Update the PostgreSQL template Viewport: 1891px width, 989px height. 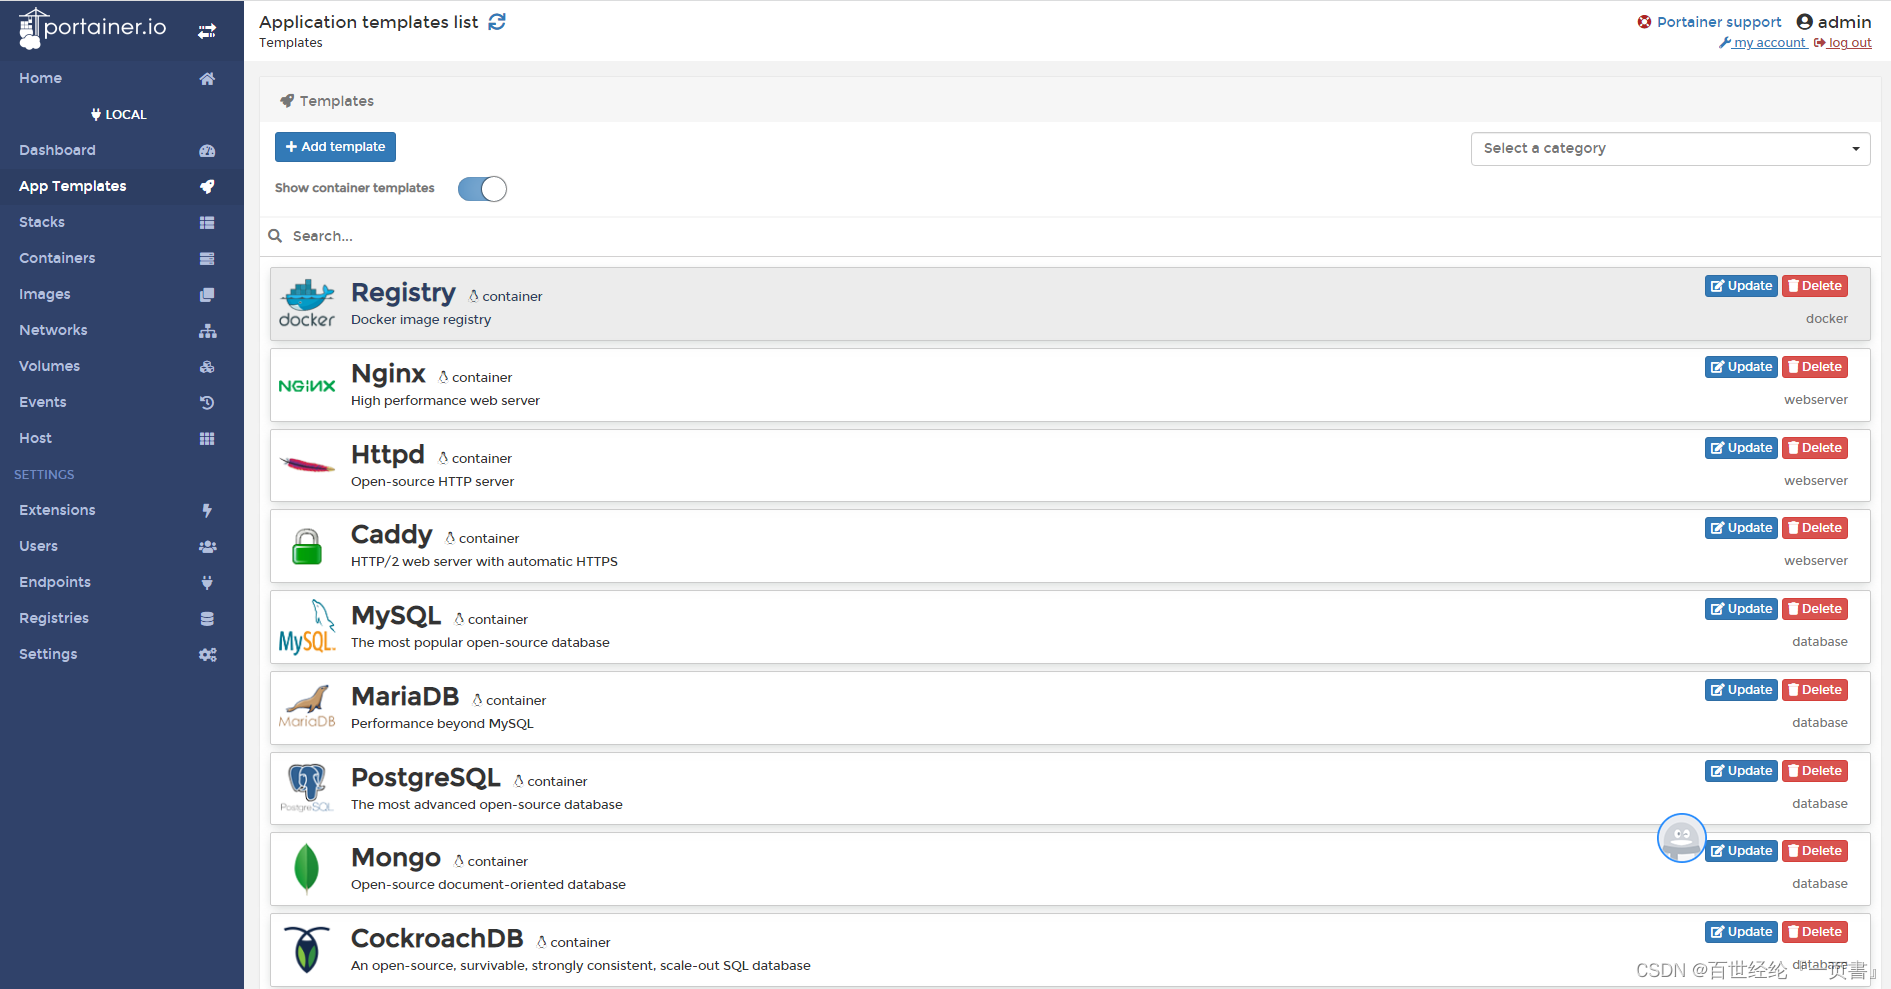pos(1741,771)
